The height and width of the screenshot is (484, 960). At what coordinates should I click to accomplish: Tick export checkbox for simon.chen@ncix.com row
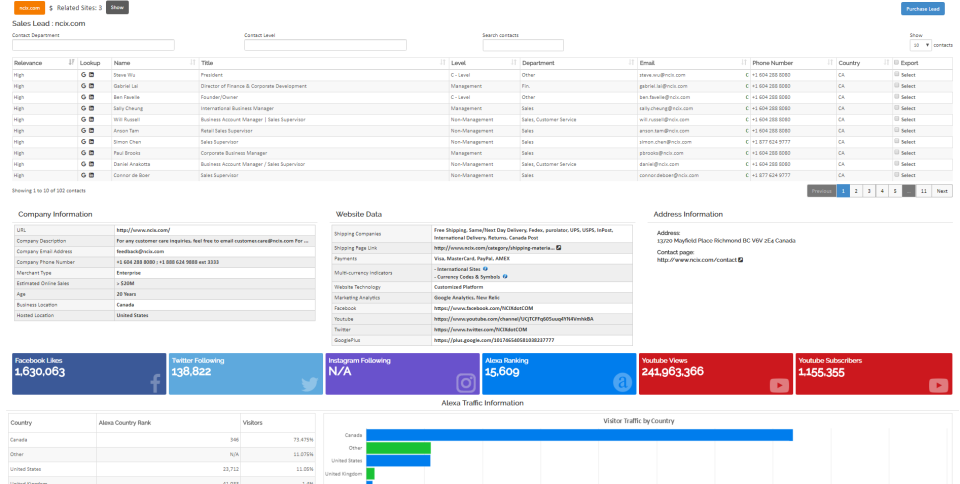896,141
